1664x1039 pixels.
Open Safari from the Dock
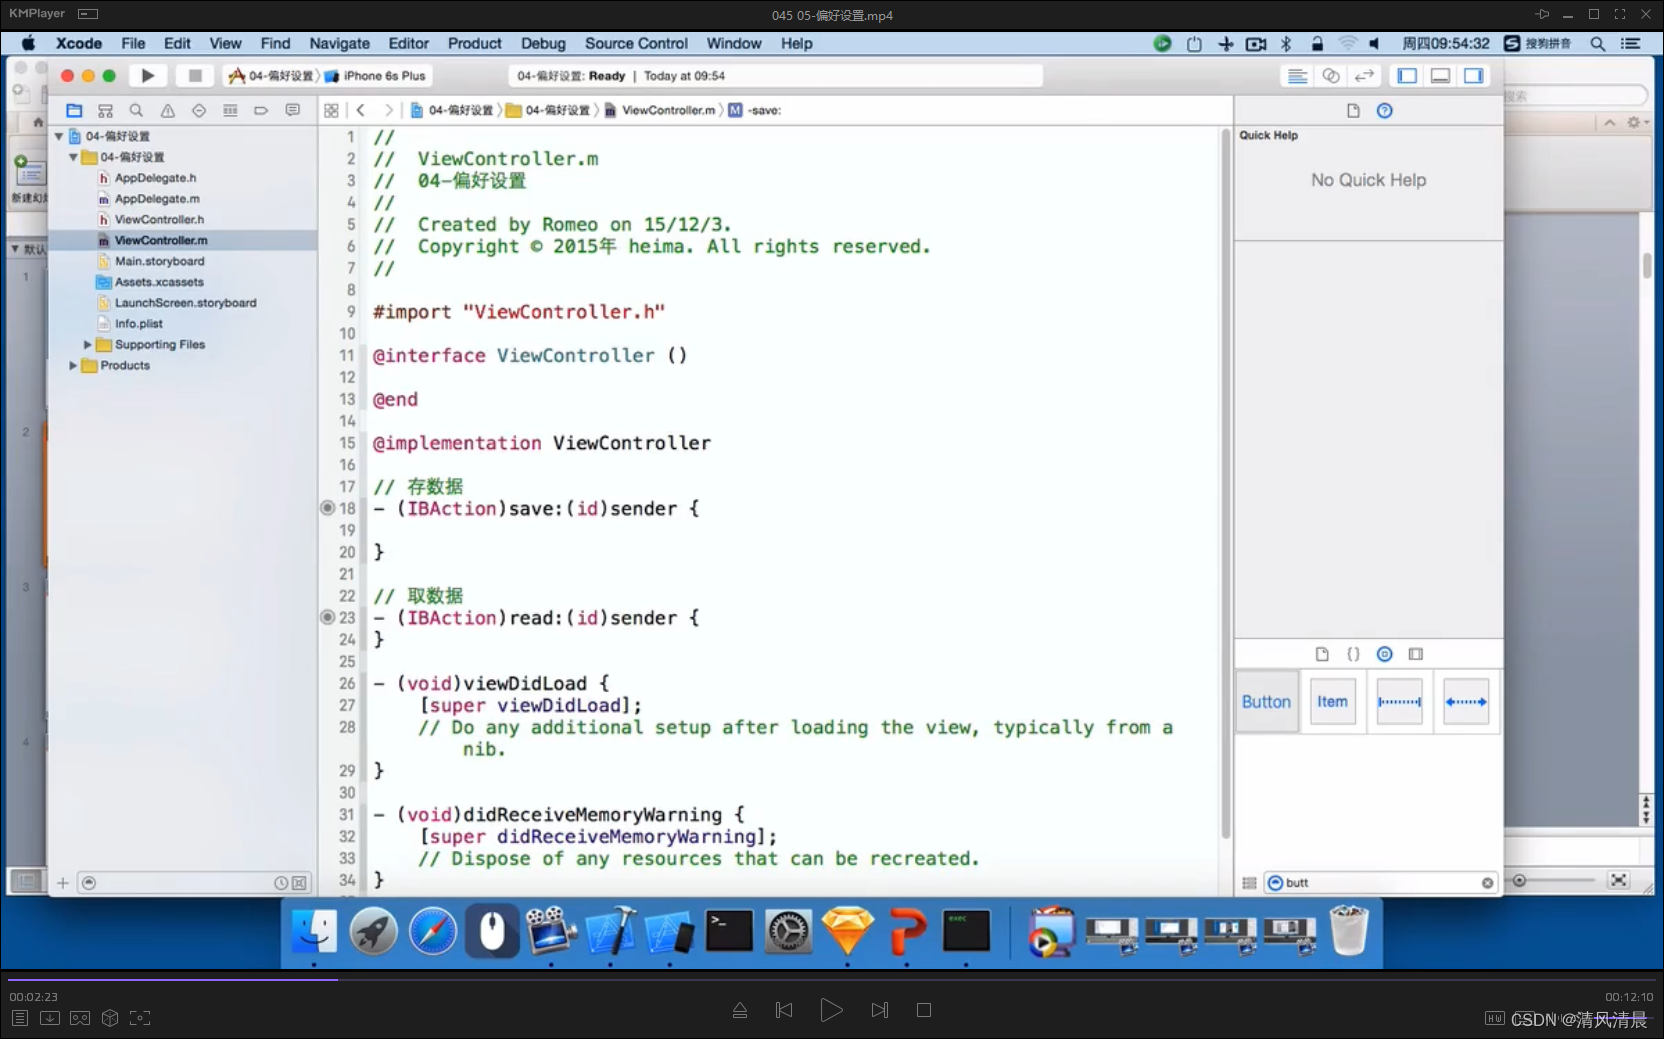pos(433,932)
